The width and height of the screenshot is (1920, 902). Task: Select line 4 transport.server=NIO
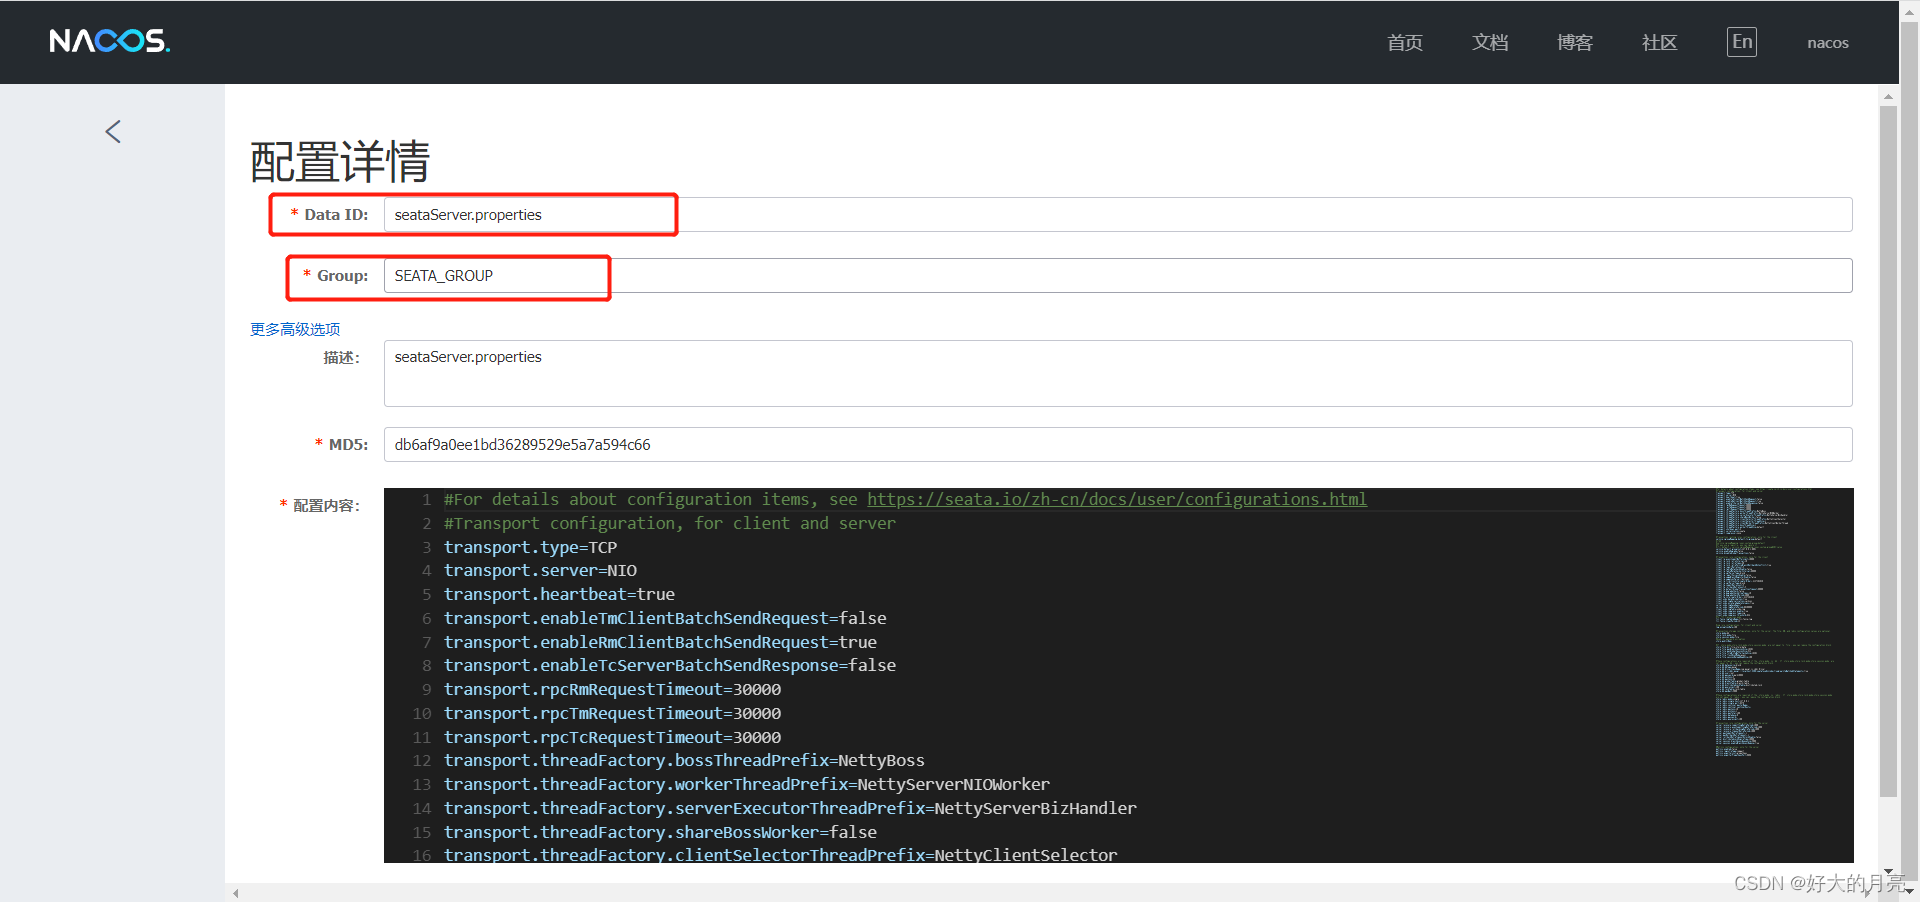[540, 571]
